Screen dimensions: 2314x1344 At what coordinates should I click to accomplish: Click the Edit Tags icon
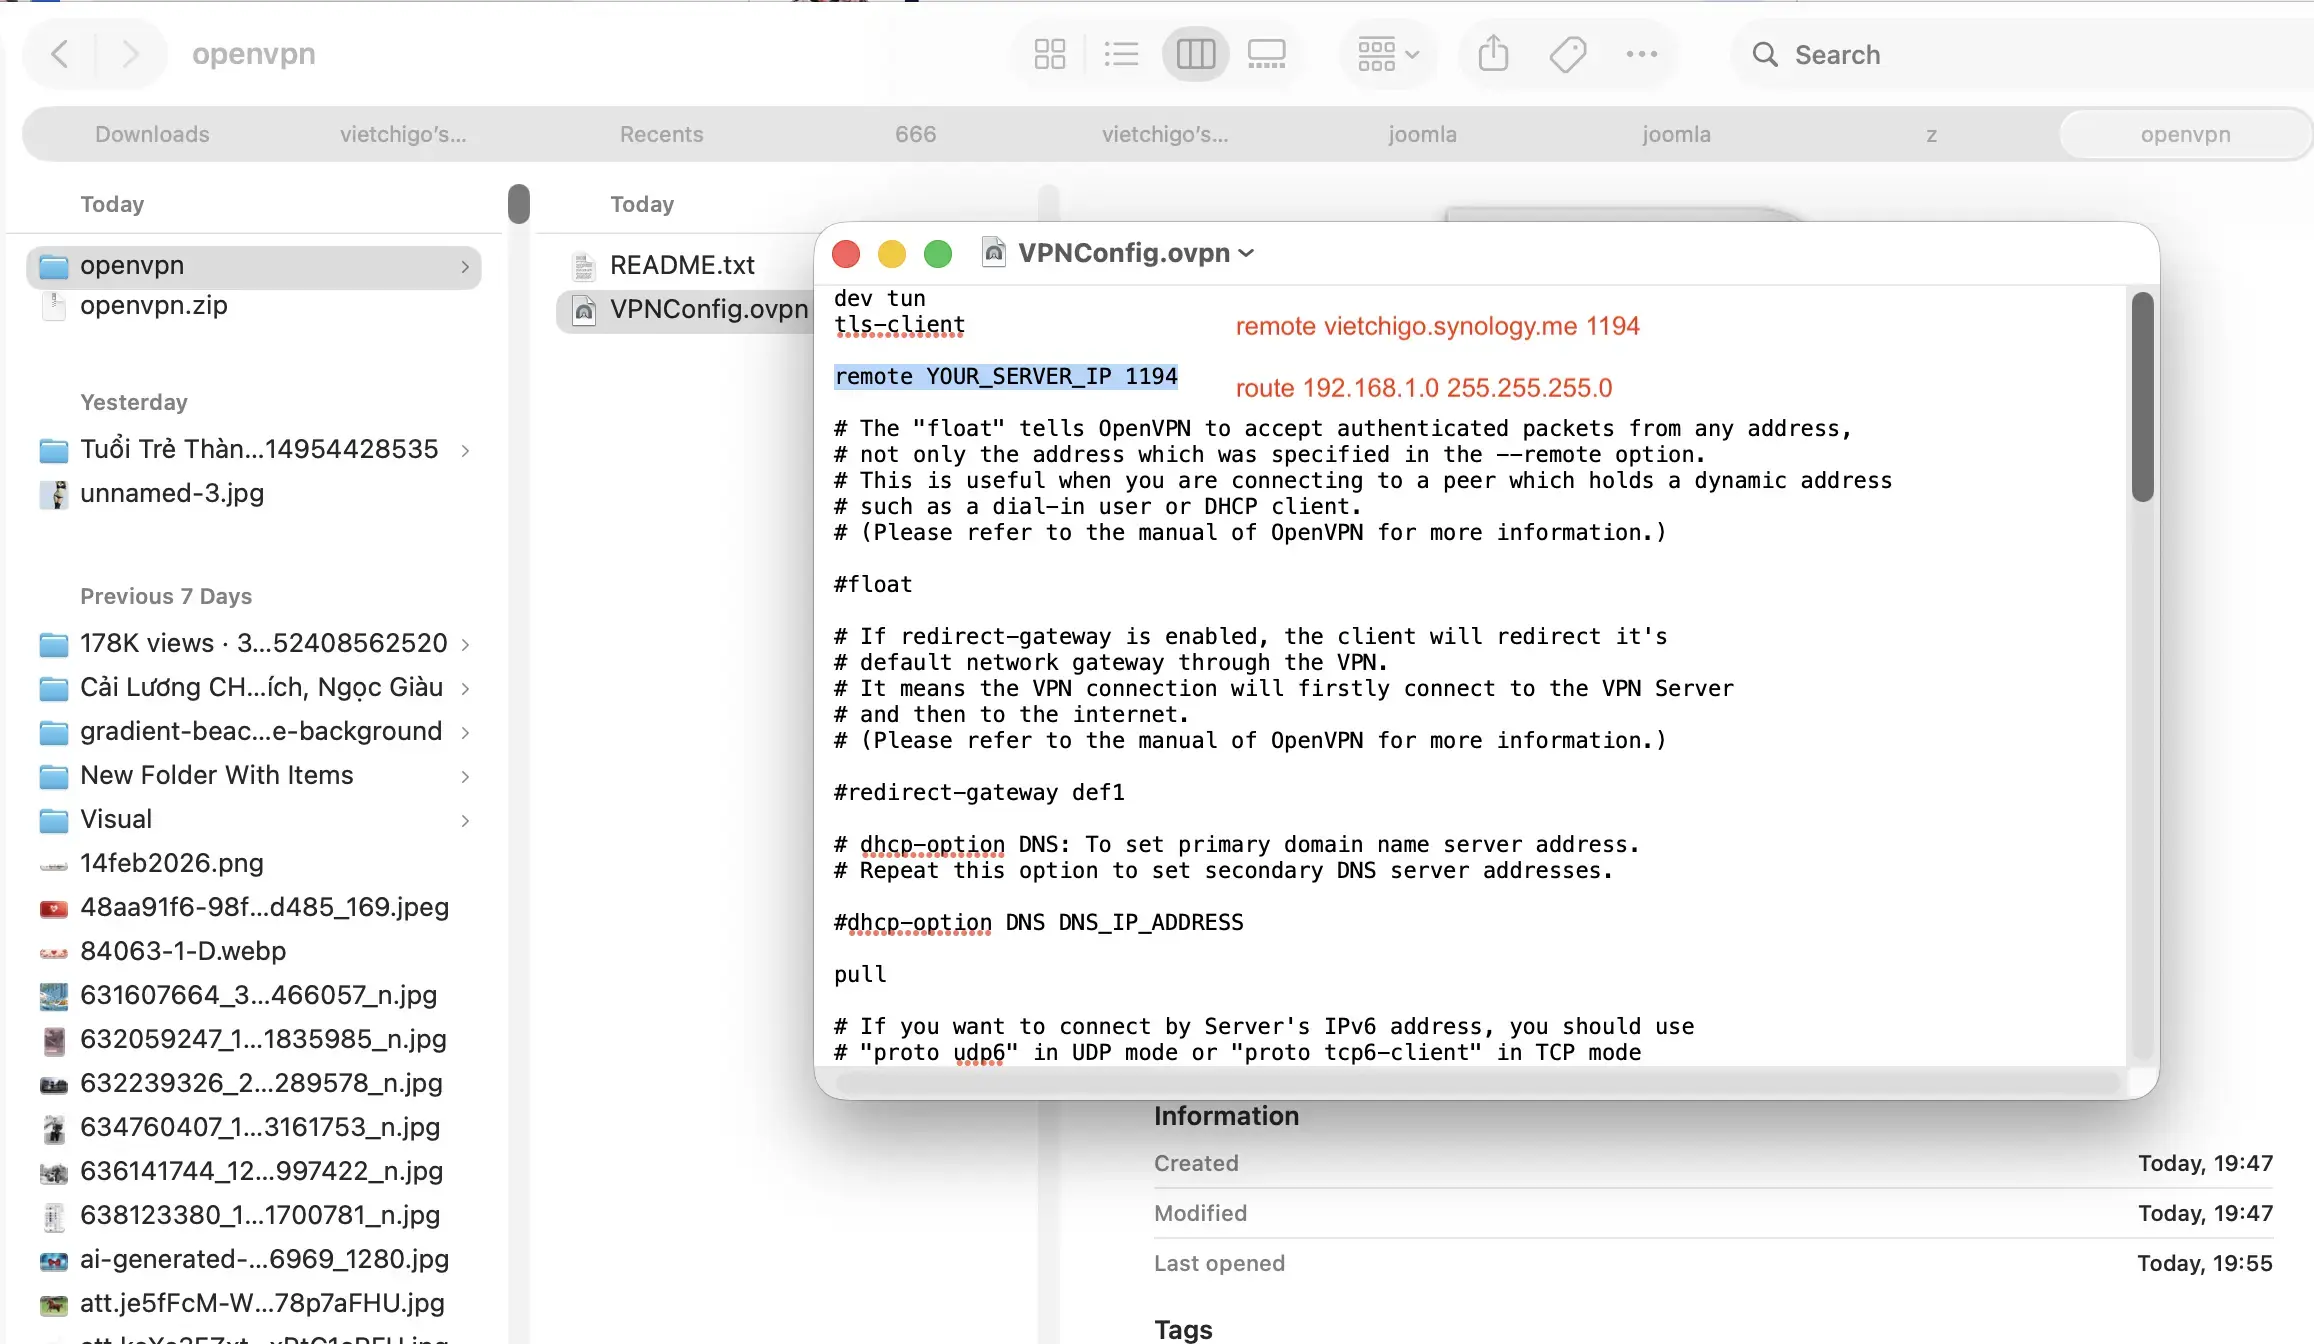[1568, 54]
